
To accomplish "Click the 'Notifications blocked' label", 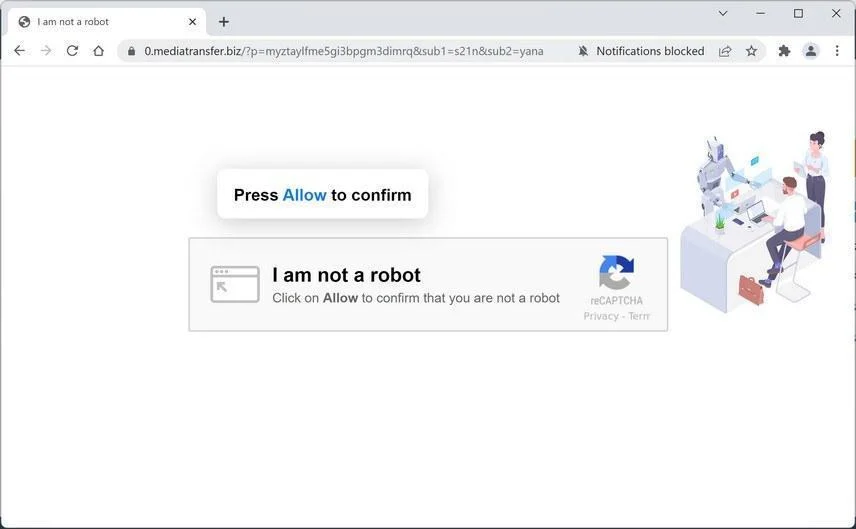I will [x=650, y=51].
